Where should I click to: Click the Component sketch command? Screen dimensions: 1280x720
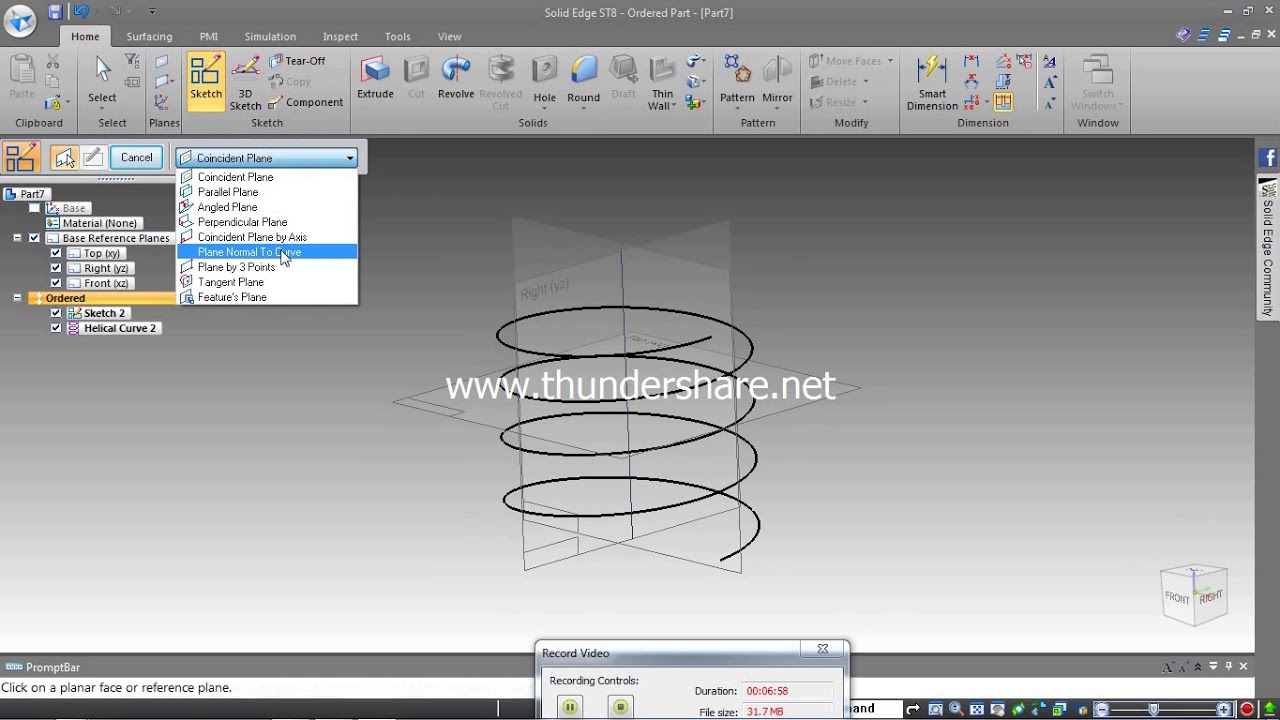point(305,102)
